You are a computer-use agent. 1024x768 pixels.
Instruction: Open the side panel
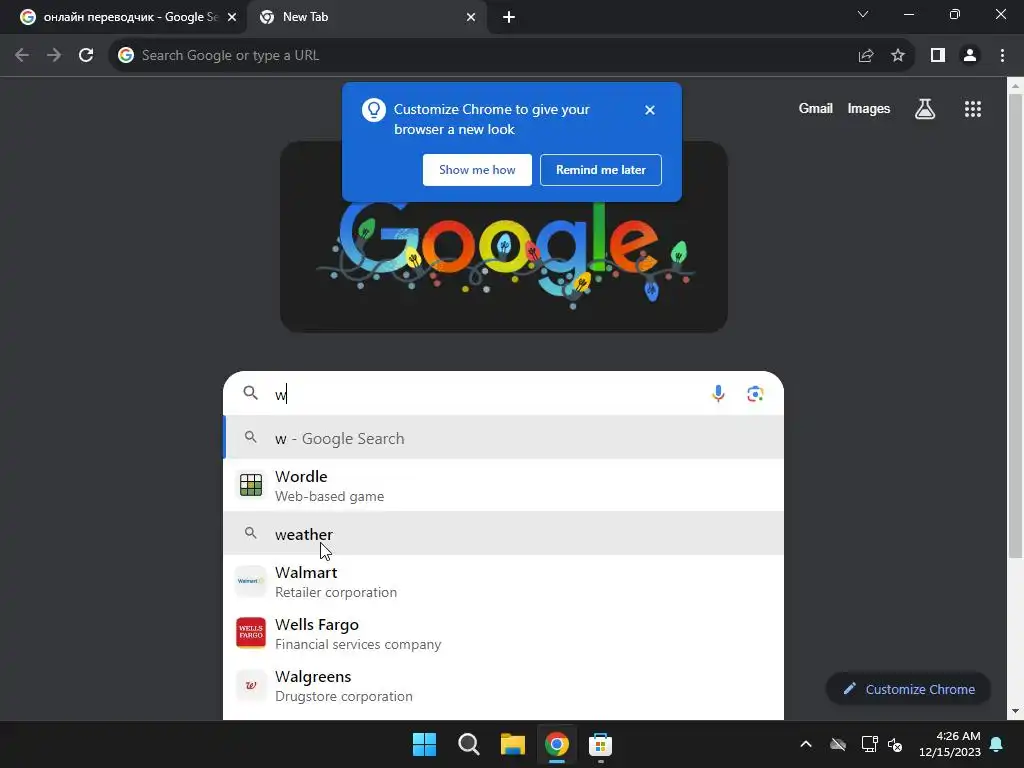(x=938, y=56)
